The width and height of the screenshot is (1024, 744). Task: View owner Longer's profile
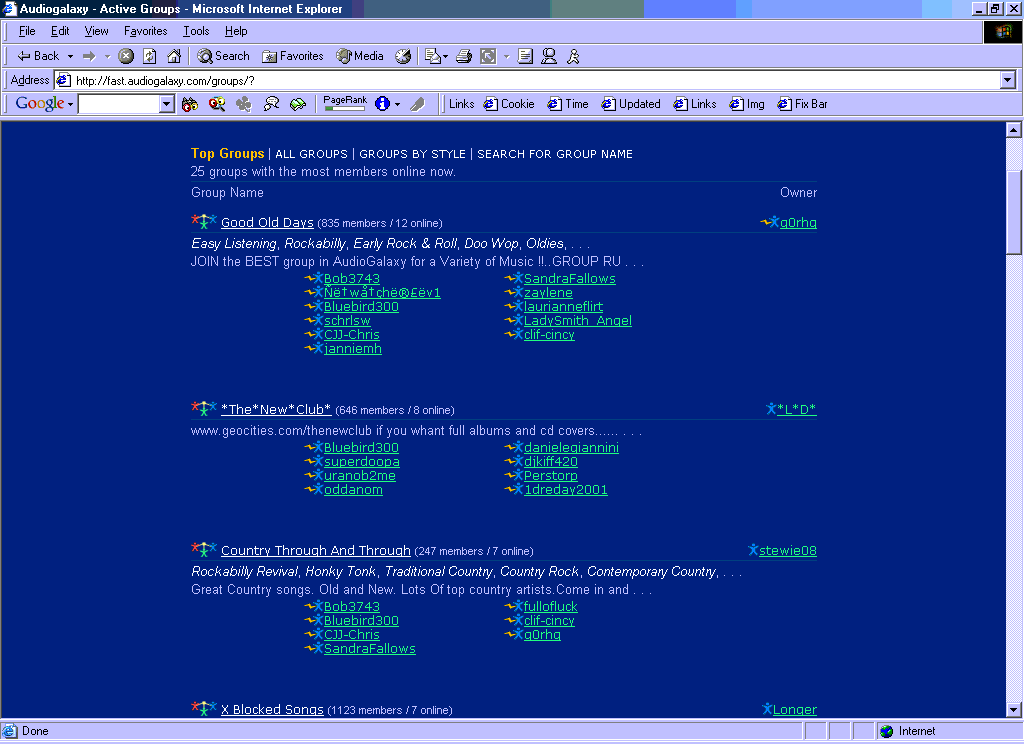795,709
